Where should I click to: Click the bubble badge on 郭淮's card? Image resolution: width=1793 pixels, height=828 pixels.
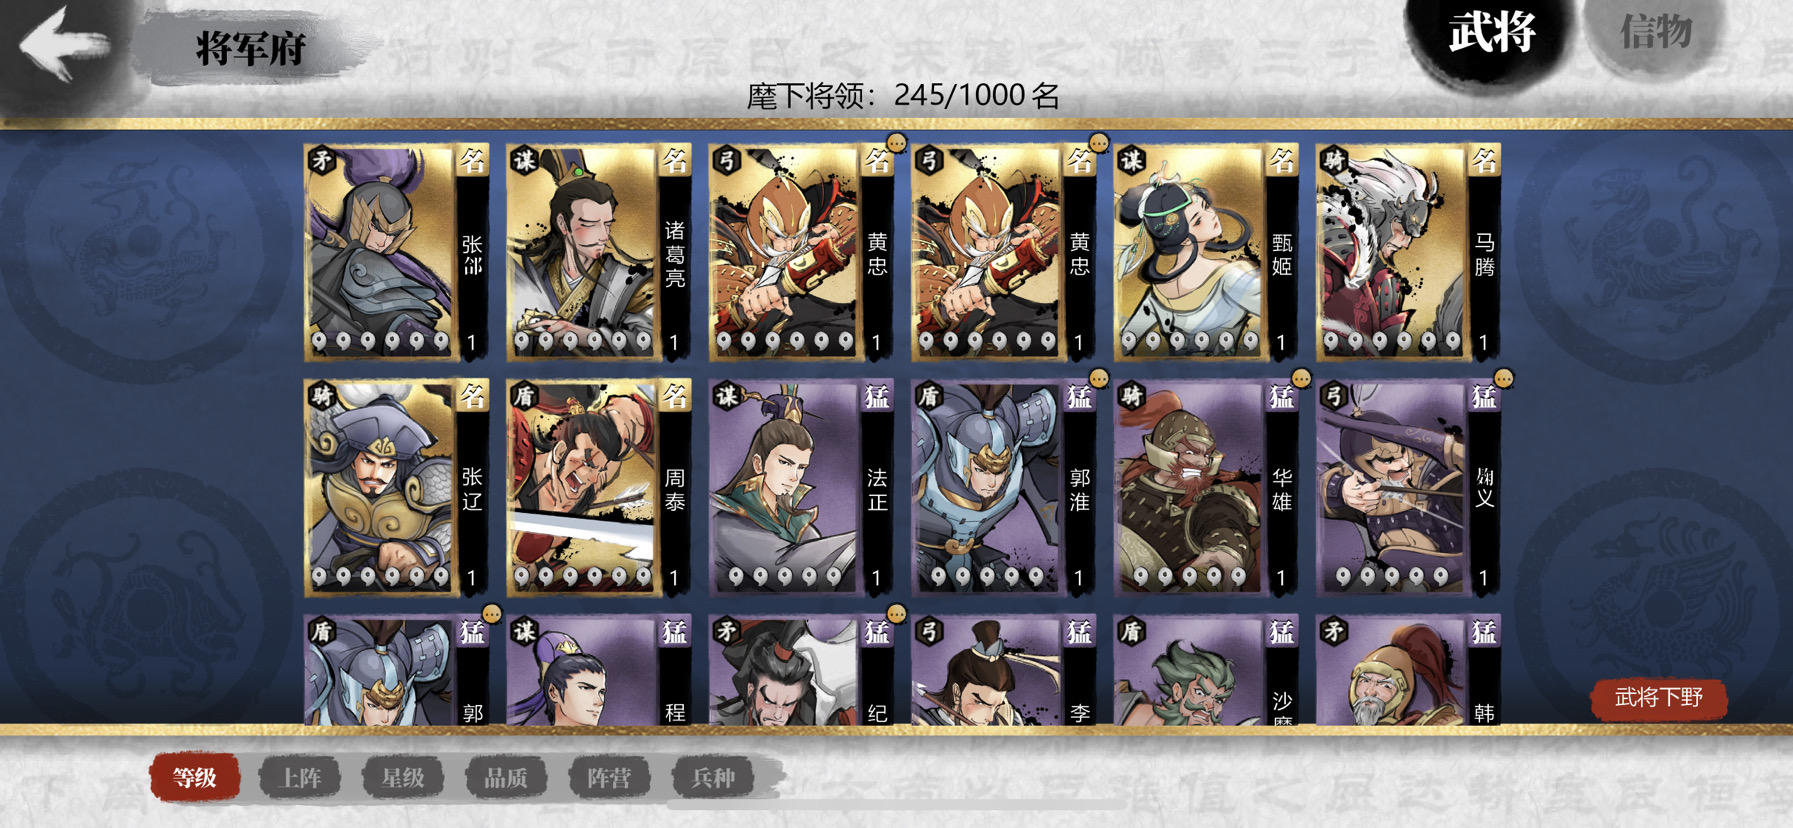pyautogui.click(x=1099, y=379)
